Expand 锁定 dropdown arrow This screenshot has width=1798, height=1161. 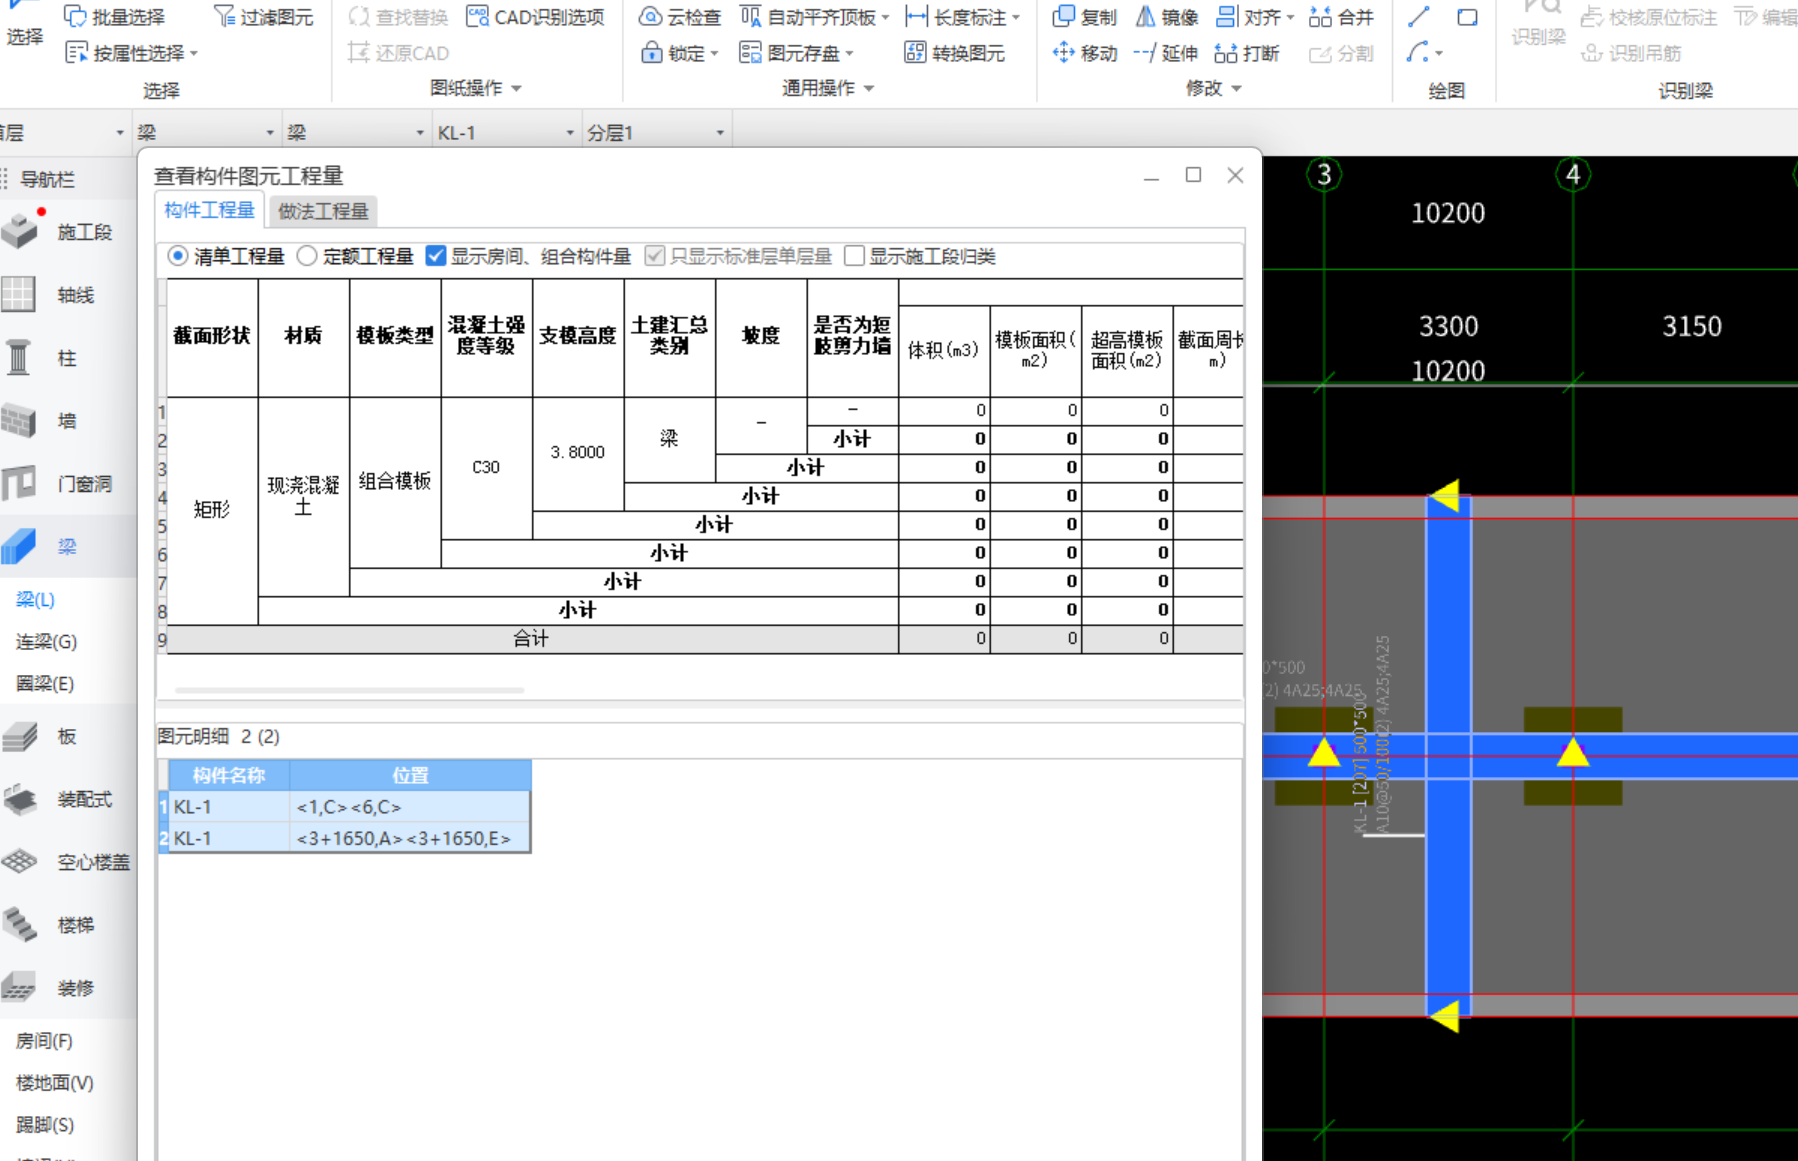[x=714, y=54]
